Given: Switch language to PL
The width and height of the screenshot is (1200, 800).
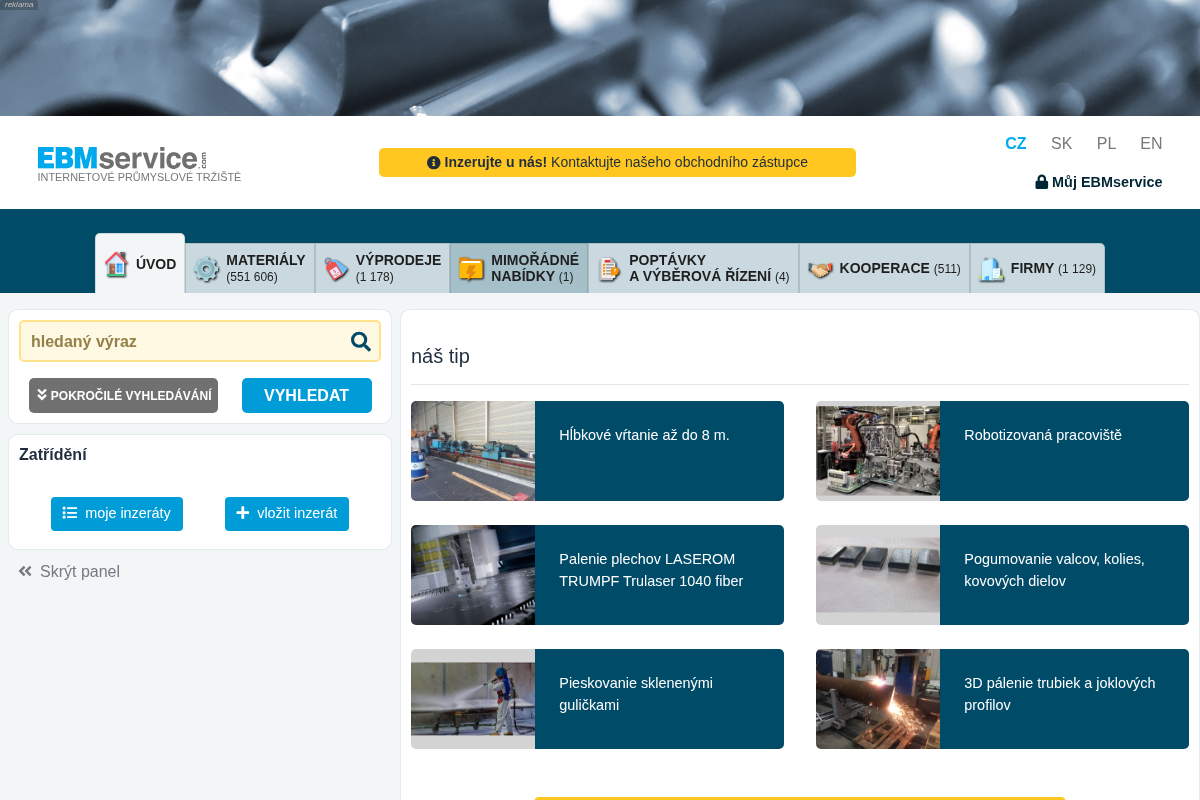Looking at the screenshot, I should click(x=1106, y=143).
